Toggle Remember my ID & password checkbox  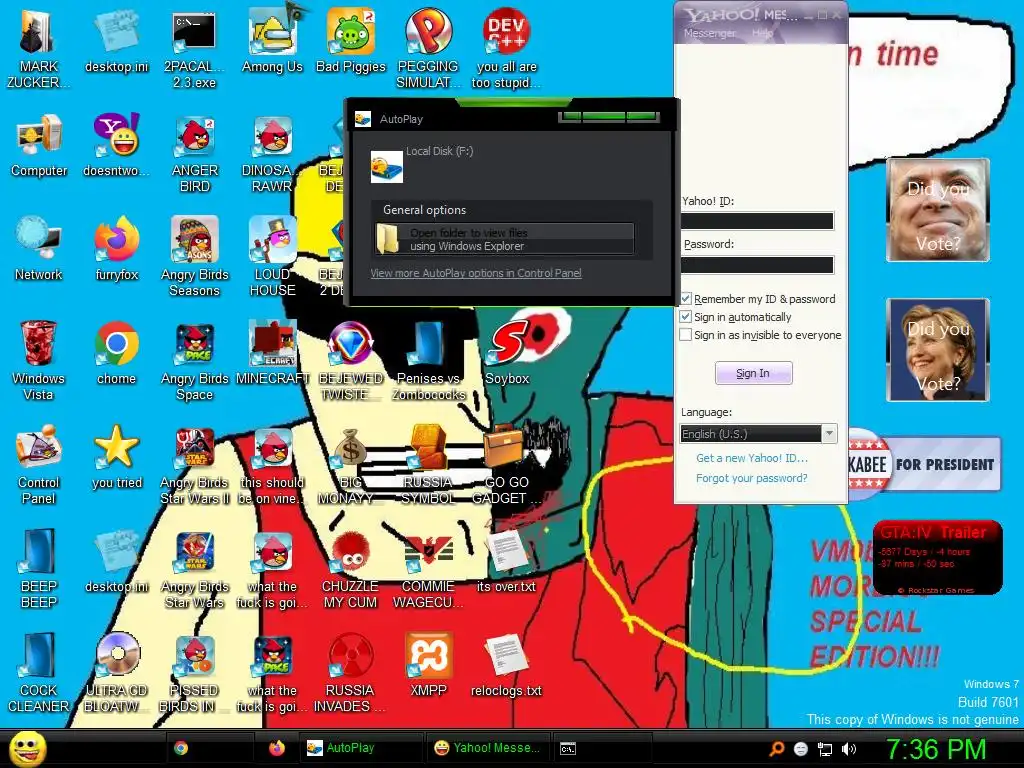click(686, 298)
